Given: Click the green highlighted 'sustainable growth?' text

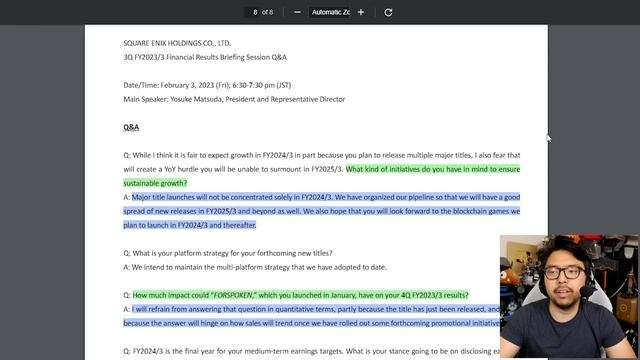Looking at the screenshot, I should click(155, 183).
